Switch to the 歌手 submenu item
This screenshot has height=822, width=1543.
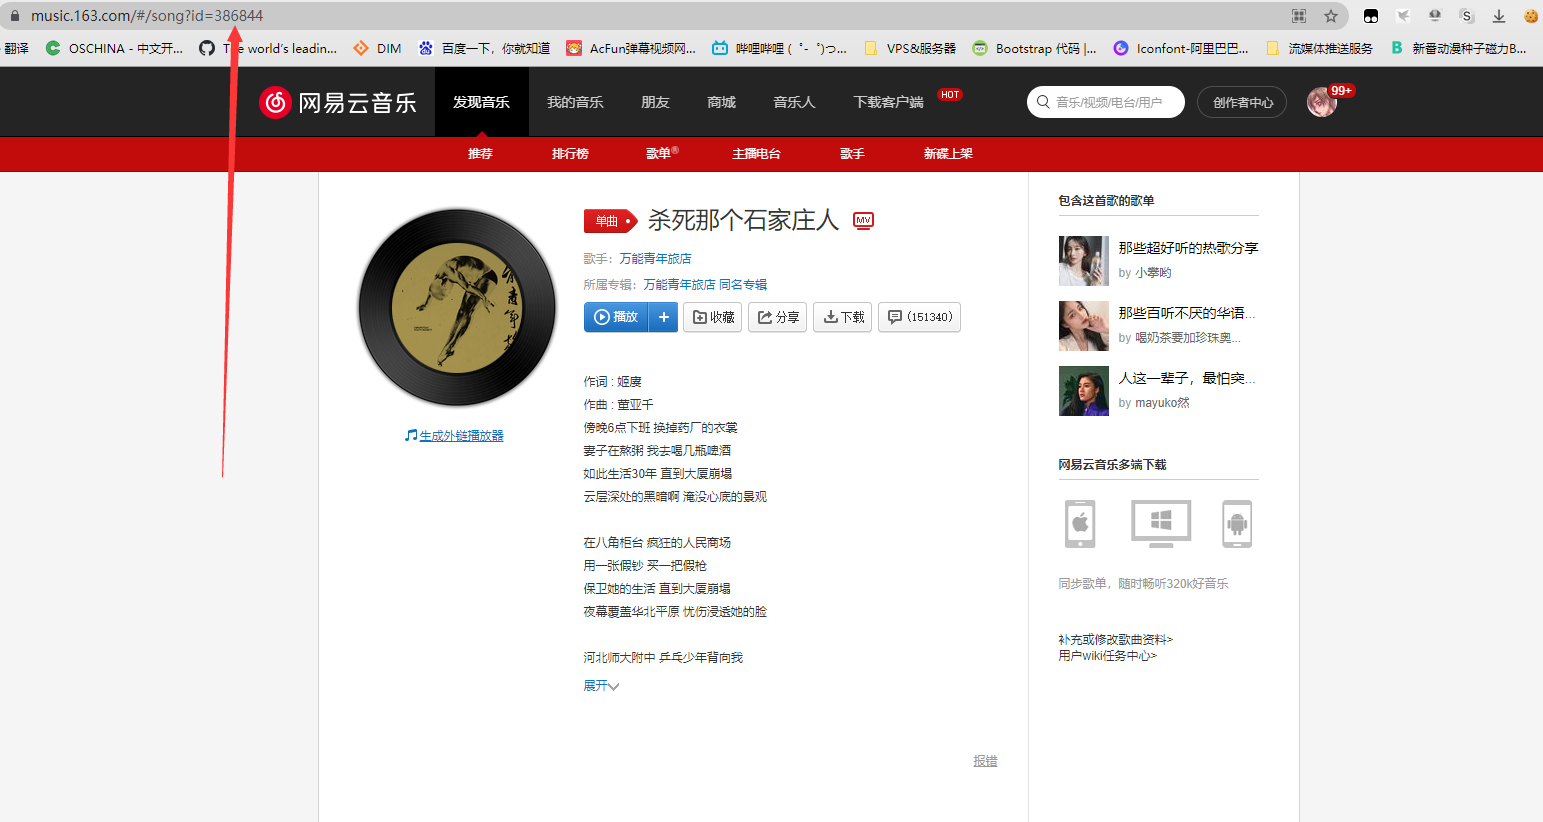tap(852, 154)
